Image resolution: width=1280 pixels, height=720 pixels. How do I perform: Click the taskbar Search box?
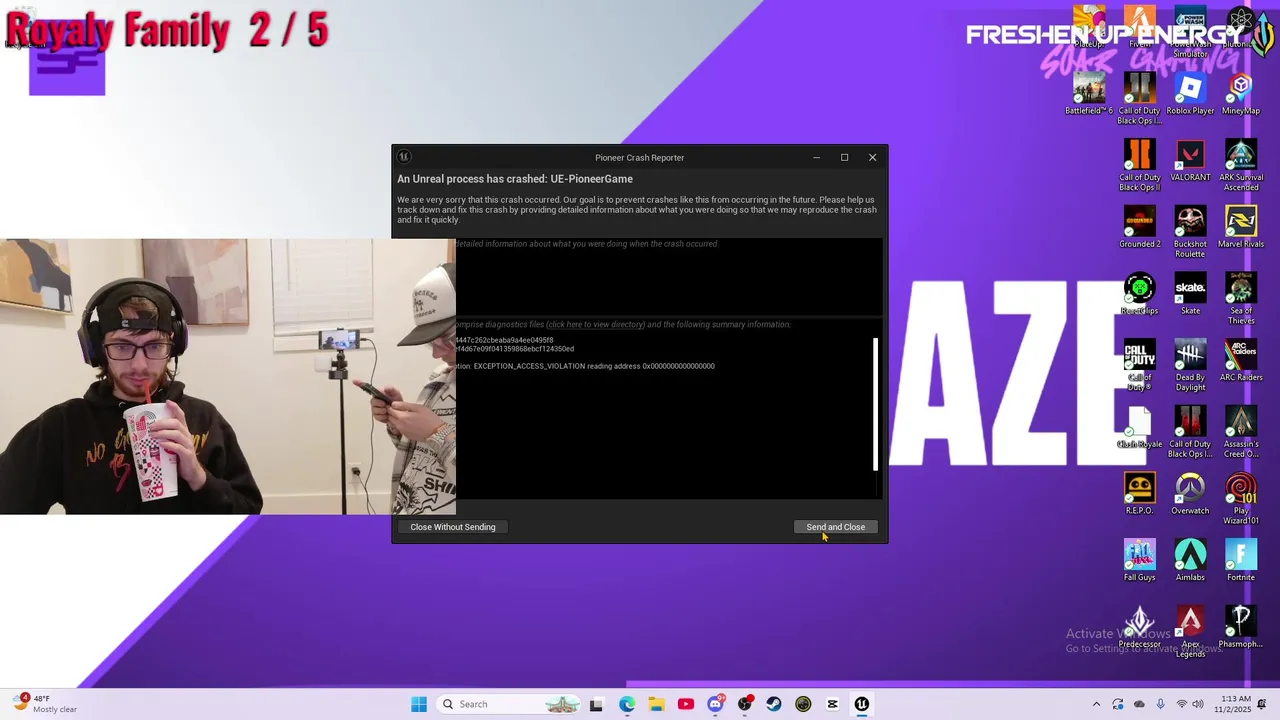point(511,704)
